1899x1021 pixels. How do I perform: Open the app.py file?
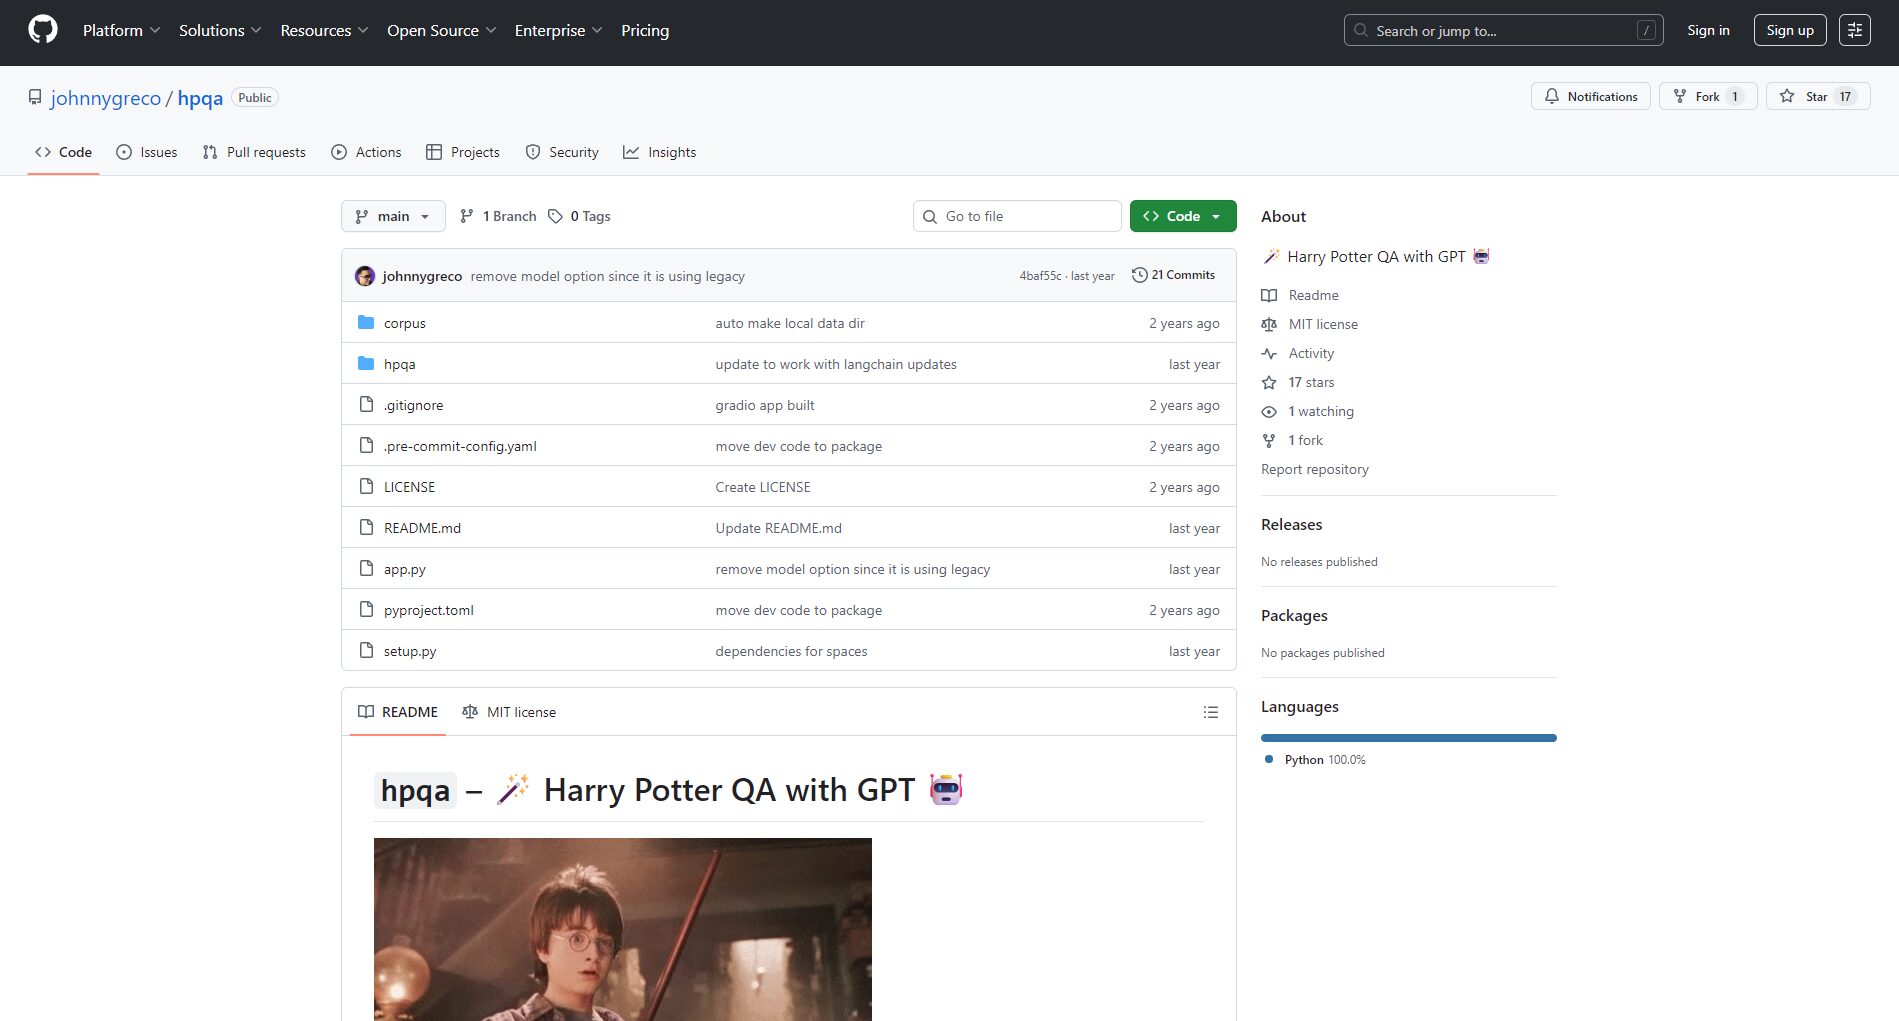[x=404, y=568]
